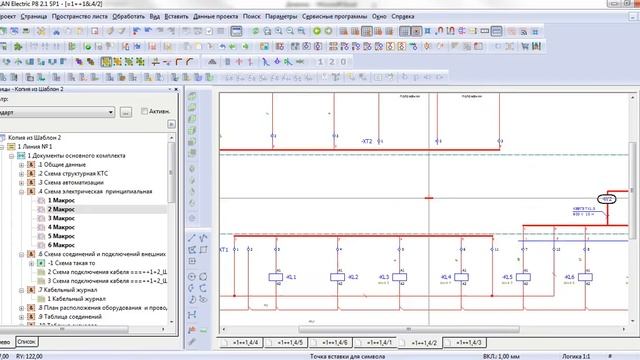Viewport: 640px width, 360px height.
Task: Select relay coil -KL1 symbol in schematic
Action: point(276,277)
